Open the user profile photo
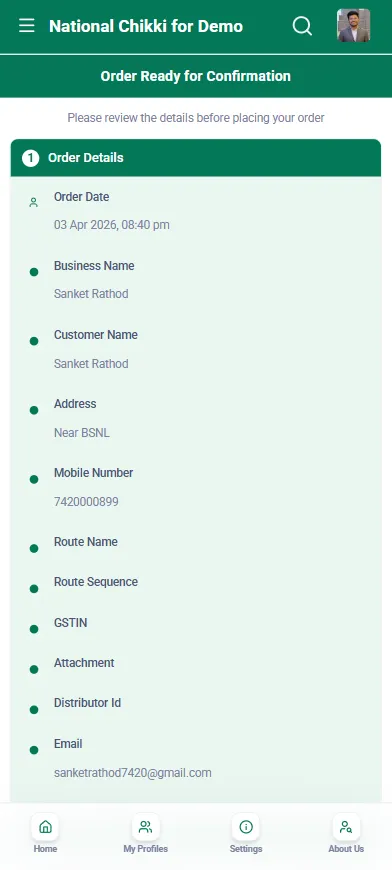The image size is (392, 870). point(353,26)
